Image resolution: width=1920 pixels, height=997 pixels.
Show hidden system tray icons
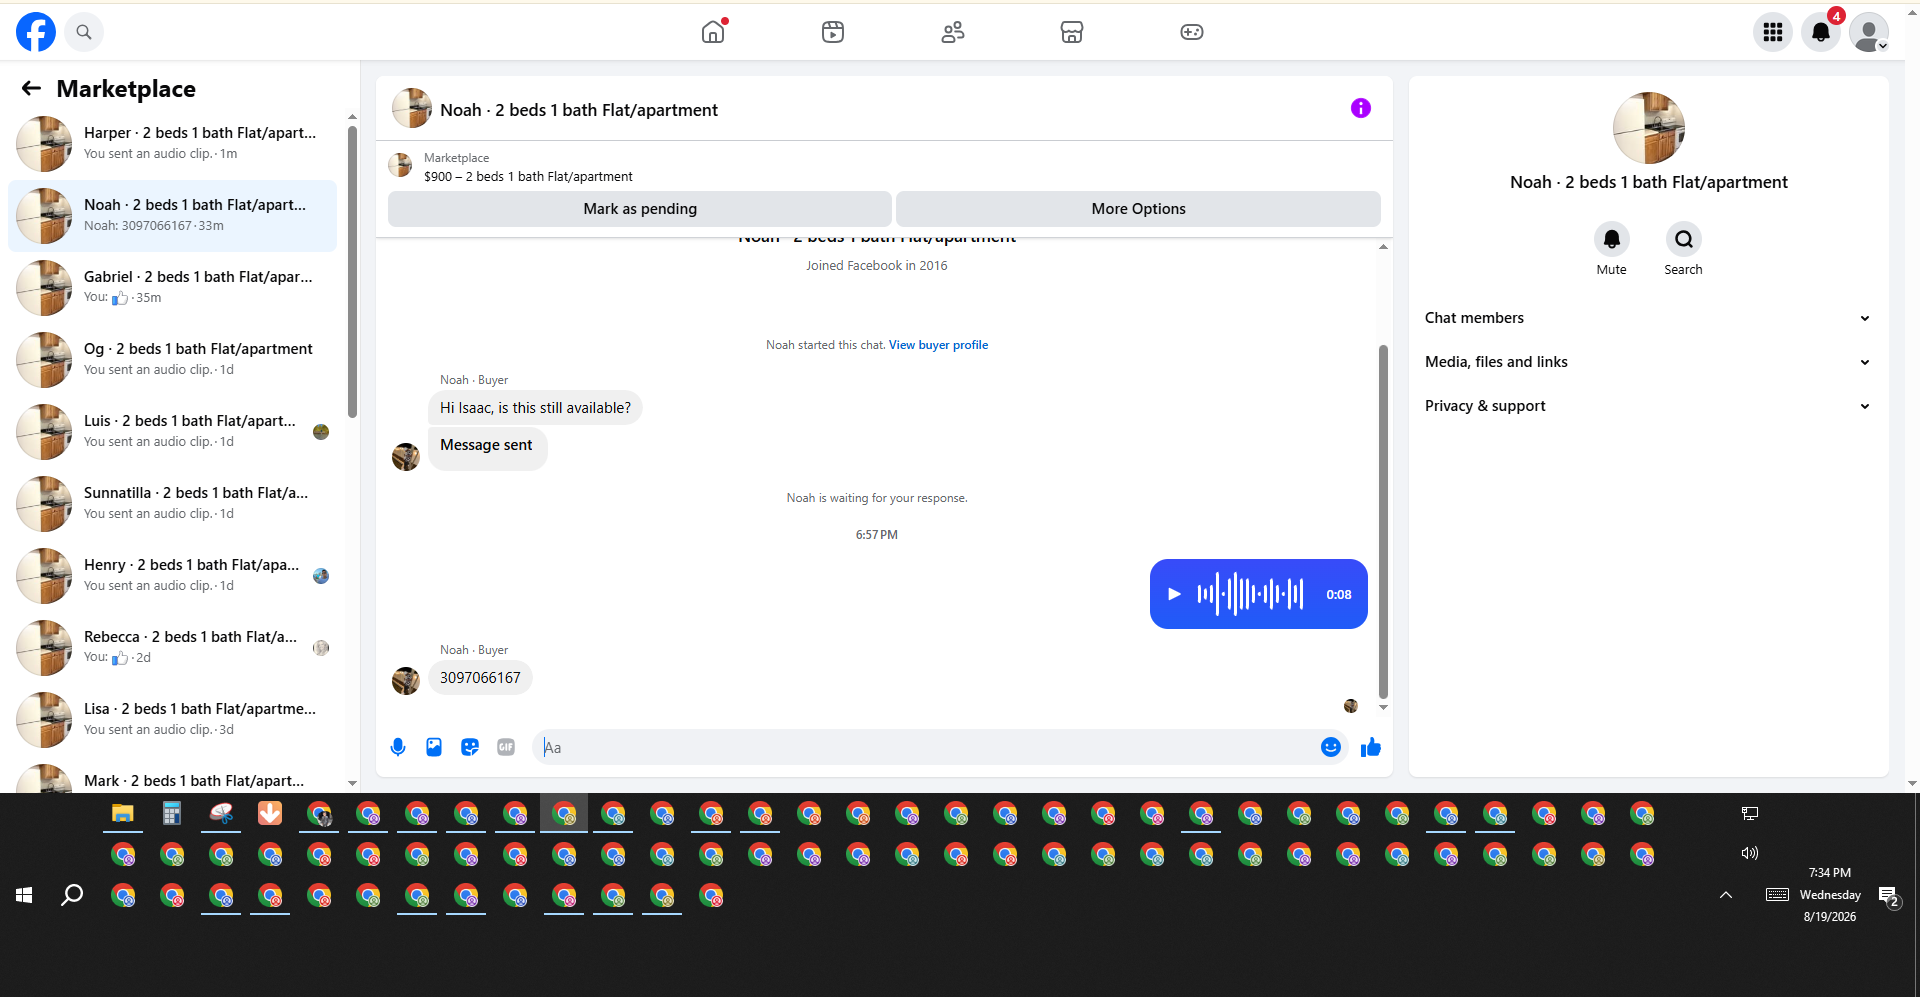pyautogui.click(x=1726, y=895)
